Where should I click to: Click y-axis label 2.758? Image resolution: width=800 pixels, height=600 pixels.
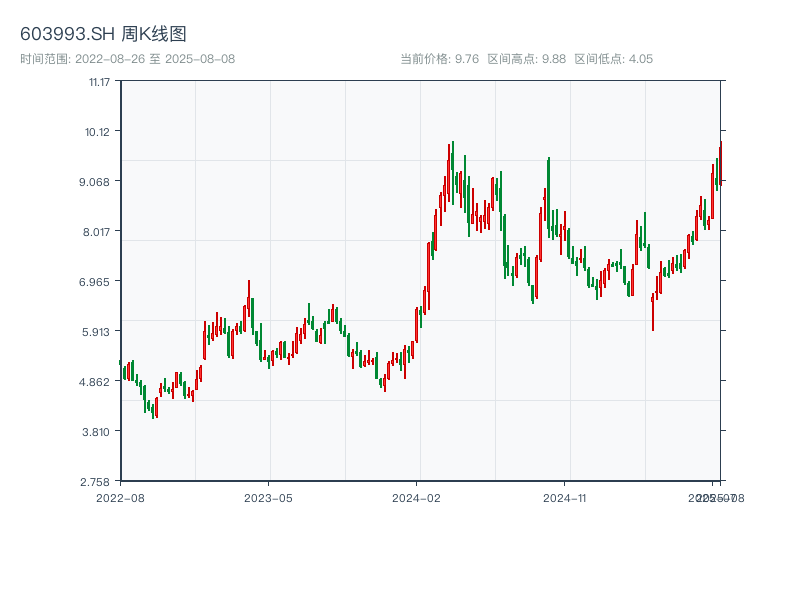click(95, 482)
